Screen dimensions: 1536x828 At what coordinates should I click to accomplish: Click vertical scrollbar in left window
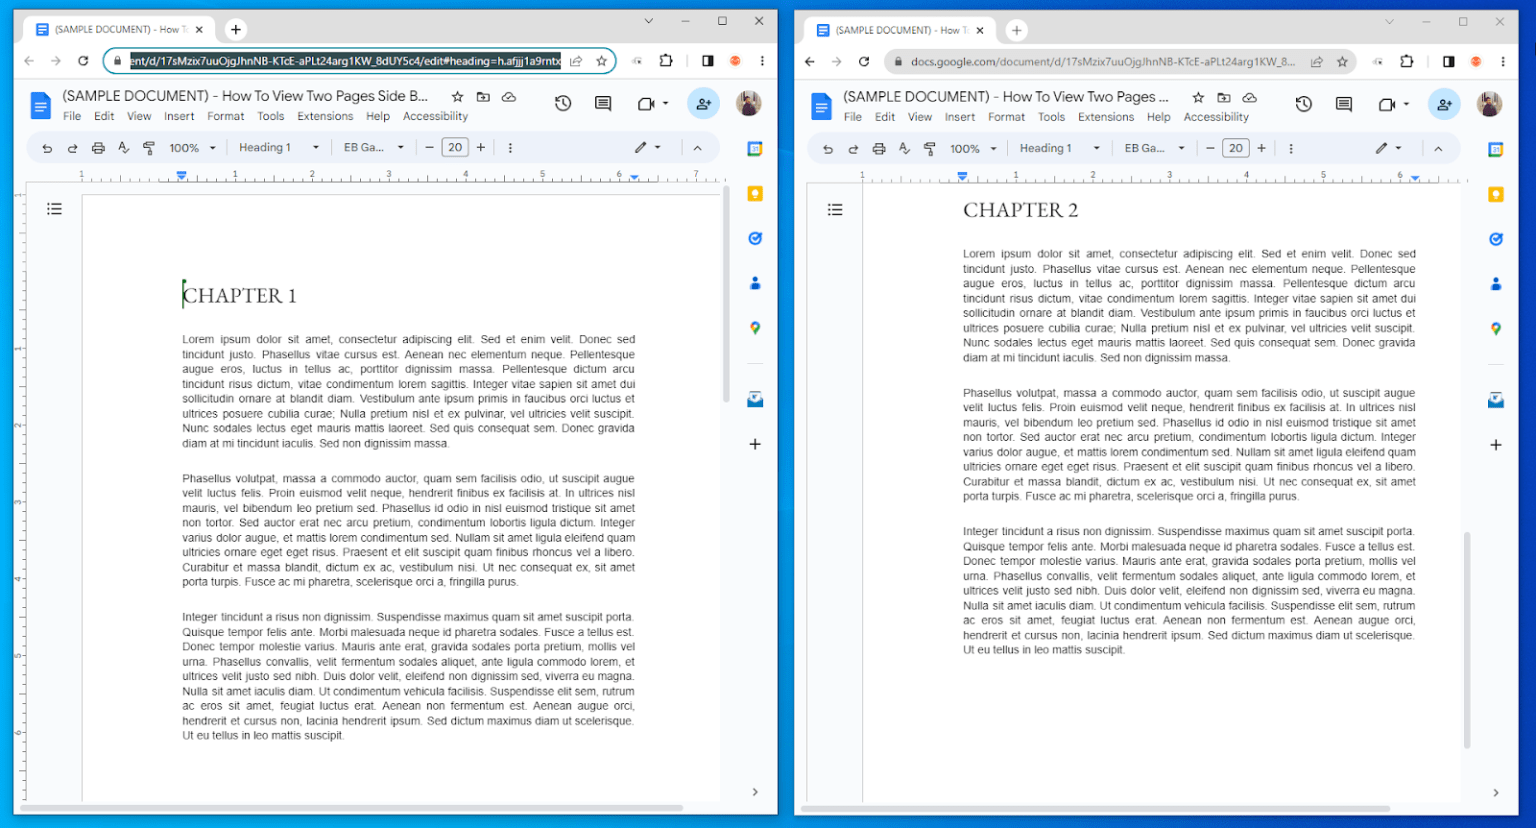coord(726,295)
